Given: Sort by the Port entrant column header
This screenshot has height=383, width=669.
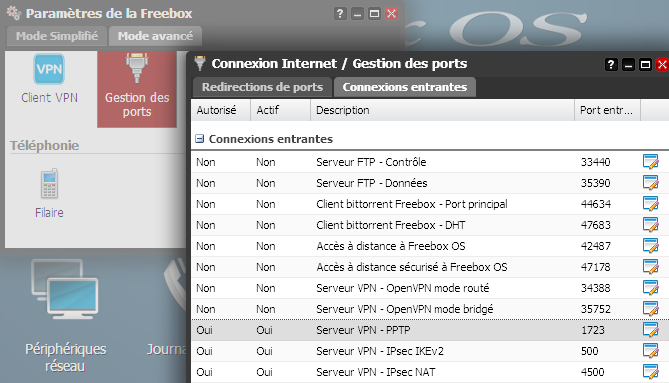Looking at the screenshot, I should click(x=607, y=110).
